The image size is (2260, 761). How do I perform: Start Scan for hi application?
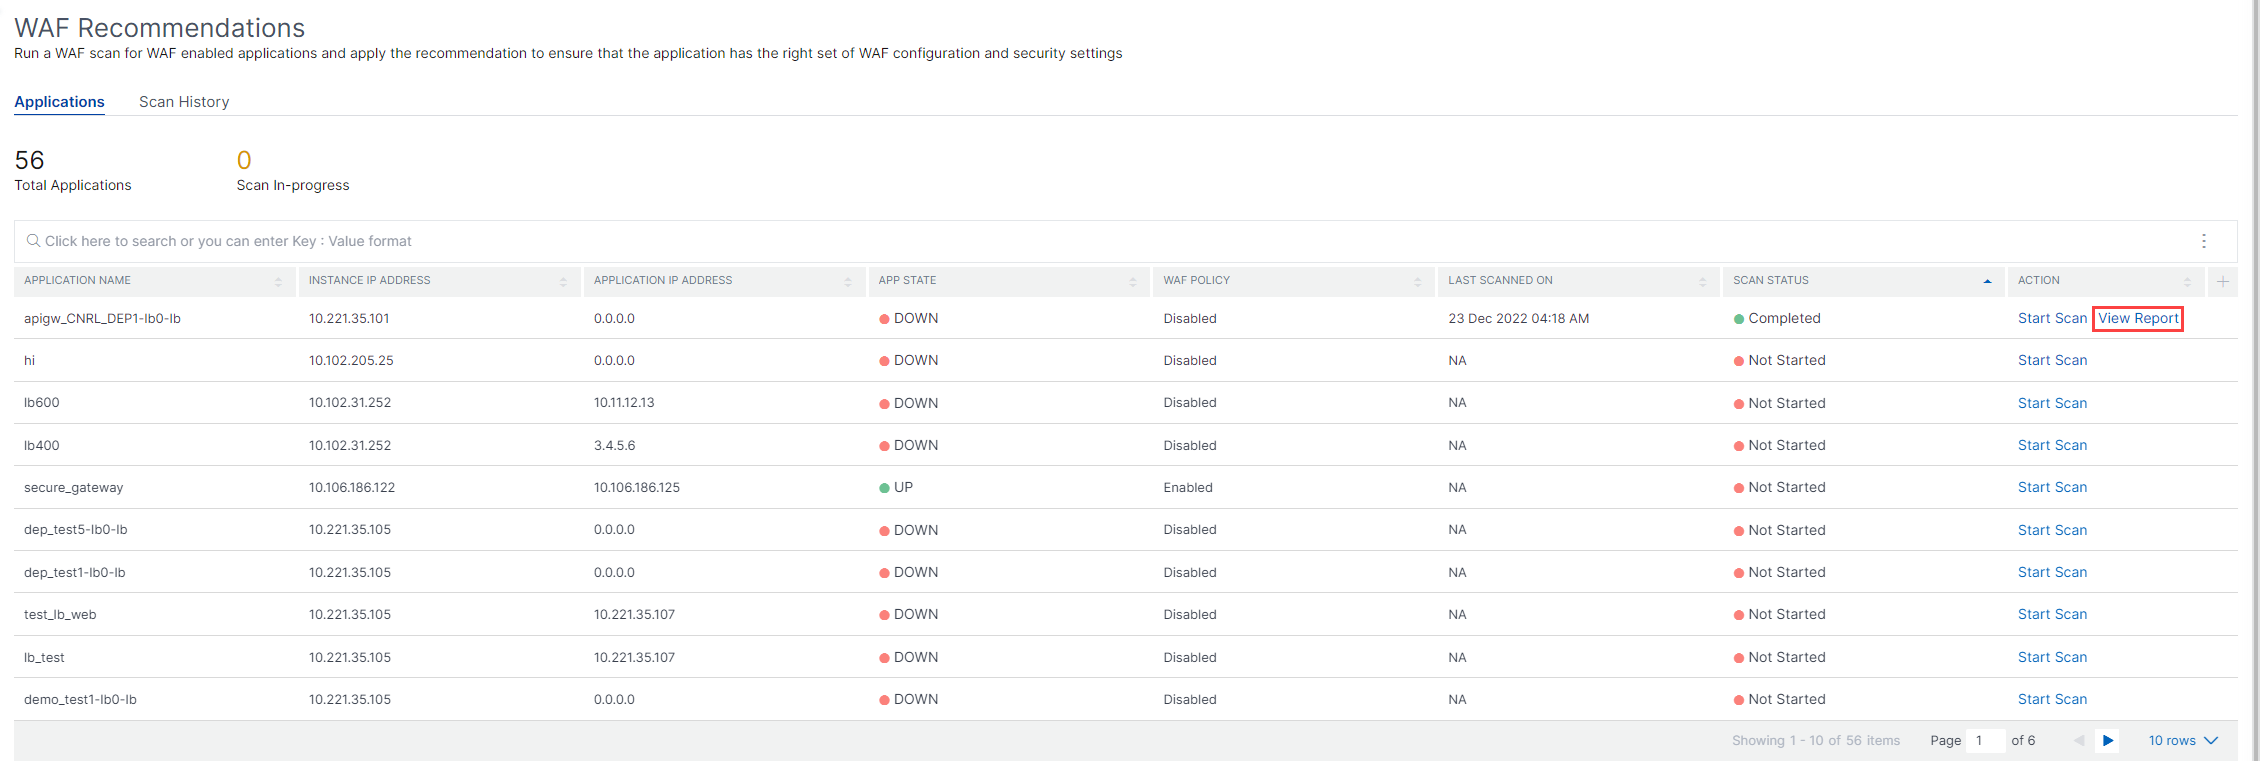click(x=2052, y=361)
